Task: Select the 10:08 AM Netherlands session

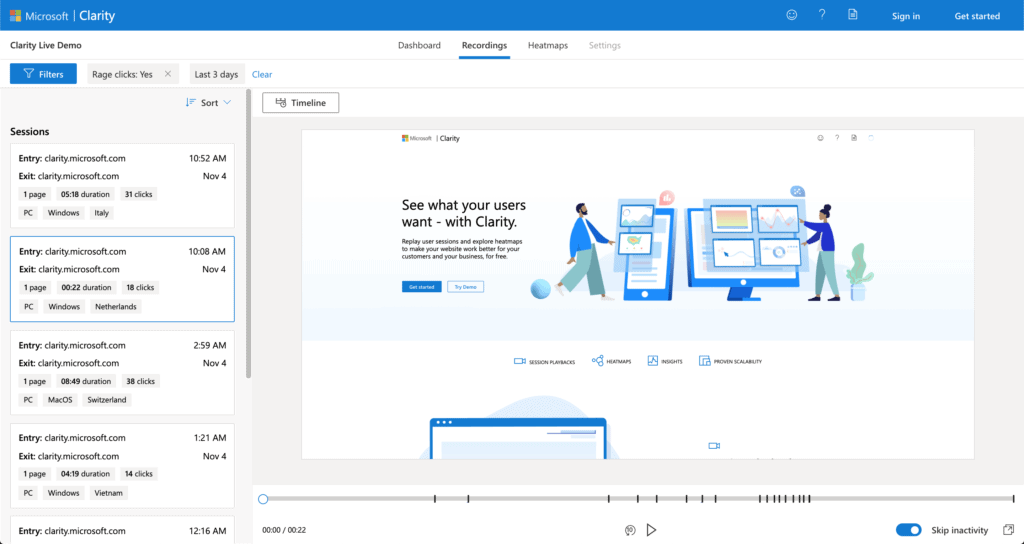Action: click(x=122, y=279)
